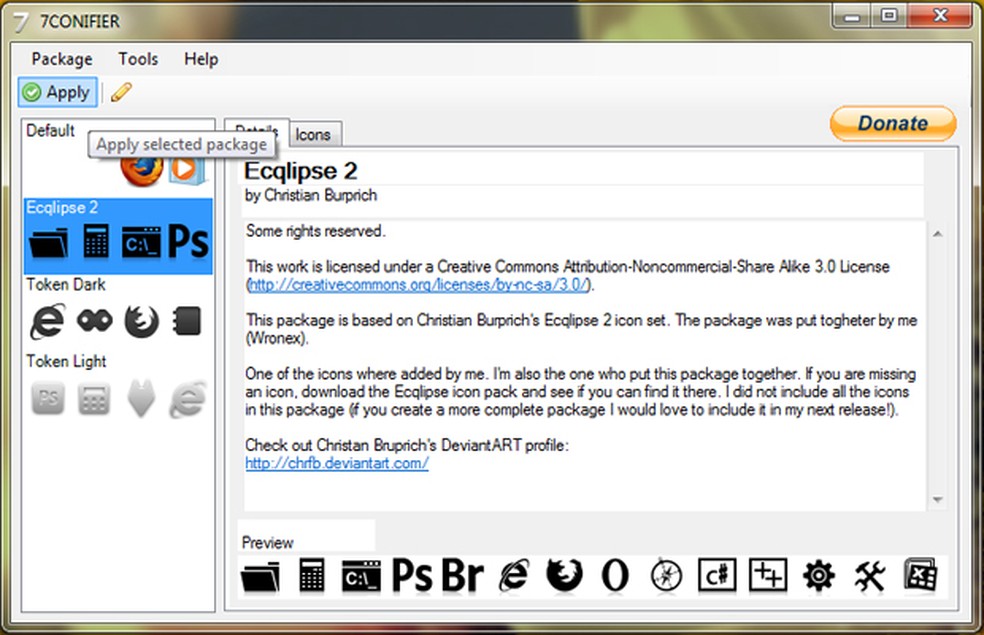Click the Apply button
The width and height of the screenshot is (984, 635).
[58, 92]
